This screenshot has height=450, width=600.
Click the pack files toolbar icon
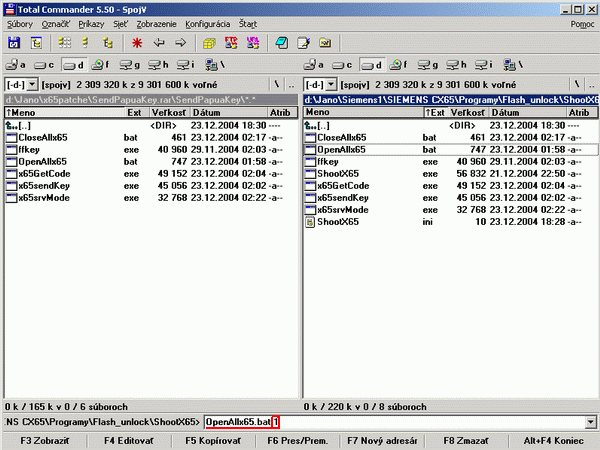coord(209,42)
